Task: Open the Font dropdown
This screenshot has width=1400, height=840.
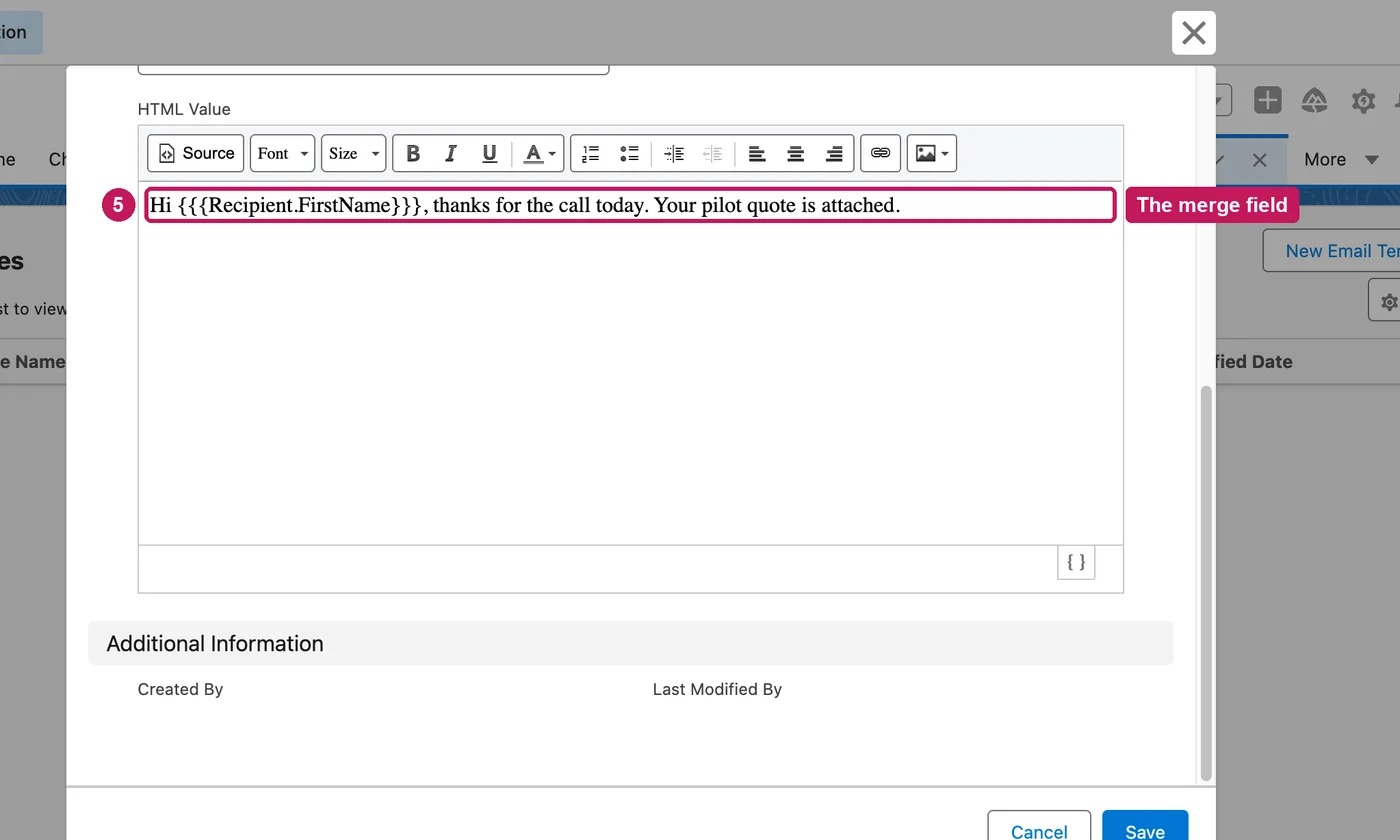Action: [x=282, y=153]
